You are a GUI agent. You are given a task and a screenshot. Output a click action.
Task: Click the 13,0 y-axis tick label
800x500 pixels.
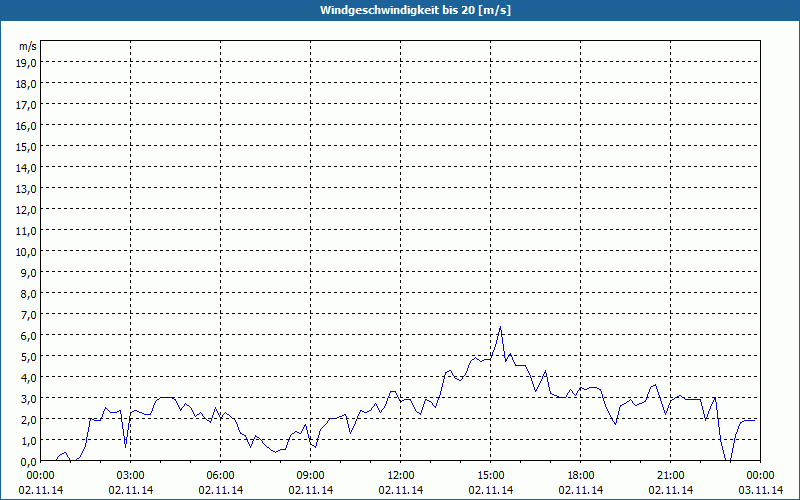coord(26,188)
